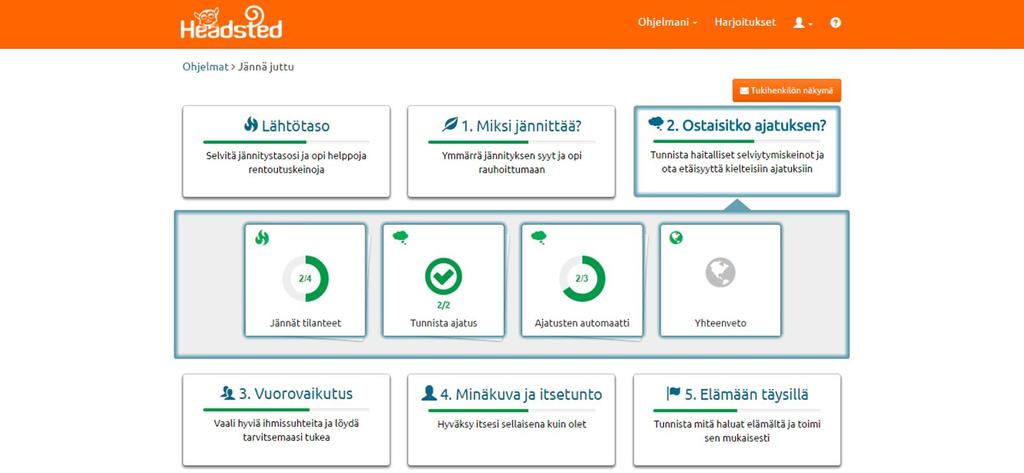Click the leaf icon beside Miksi jännittää
The image size is (1024, 473).
(449, 124)
